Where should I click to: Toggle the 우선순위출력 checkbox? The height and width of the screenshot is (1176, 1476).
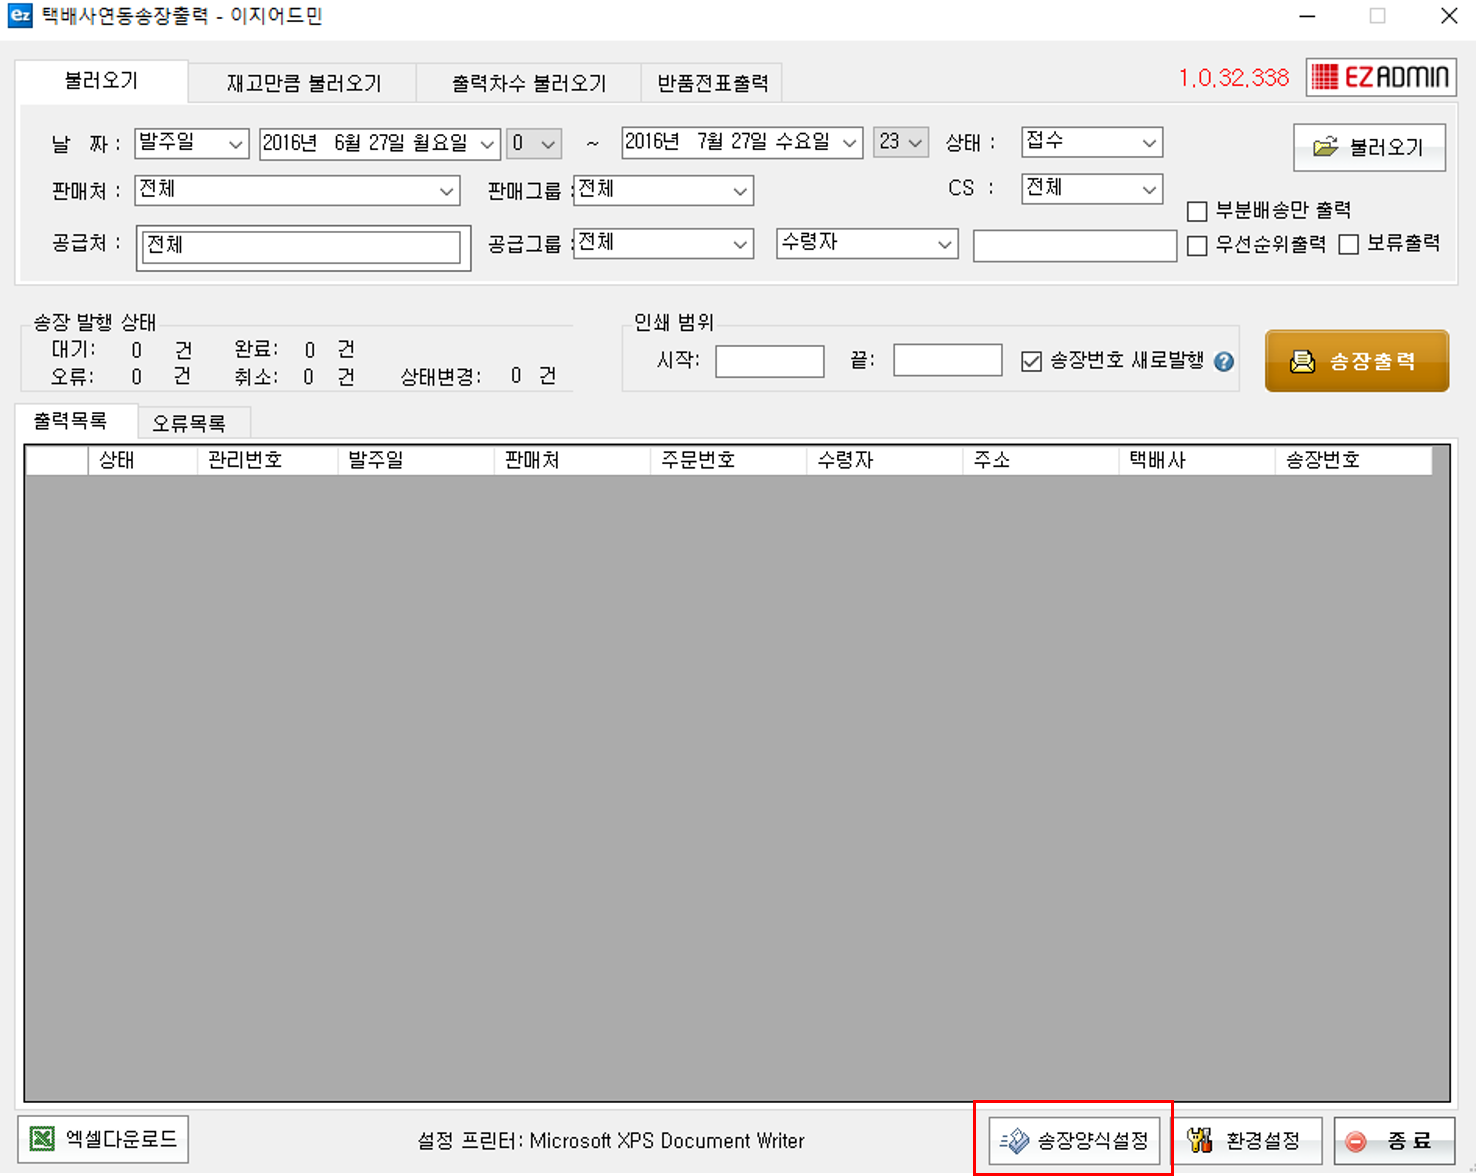point(1197,245)
